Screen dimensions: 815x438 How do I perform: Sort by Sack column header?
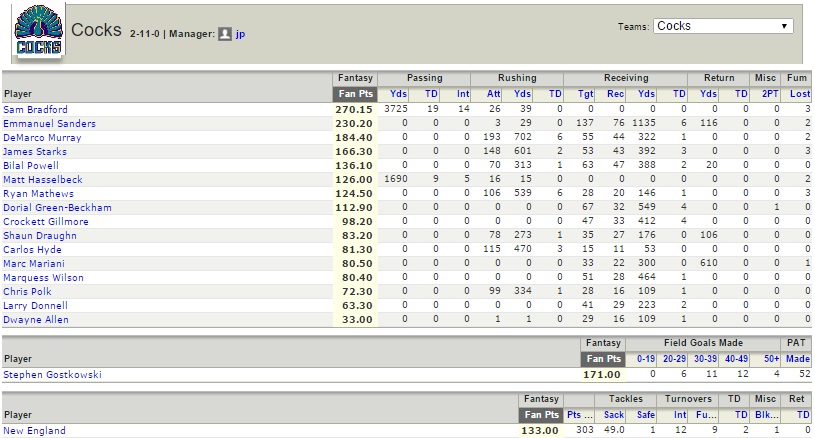point(614,415)
